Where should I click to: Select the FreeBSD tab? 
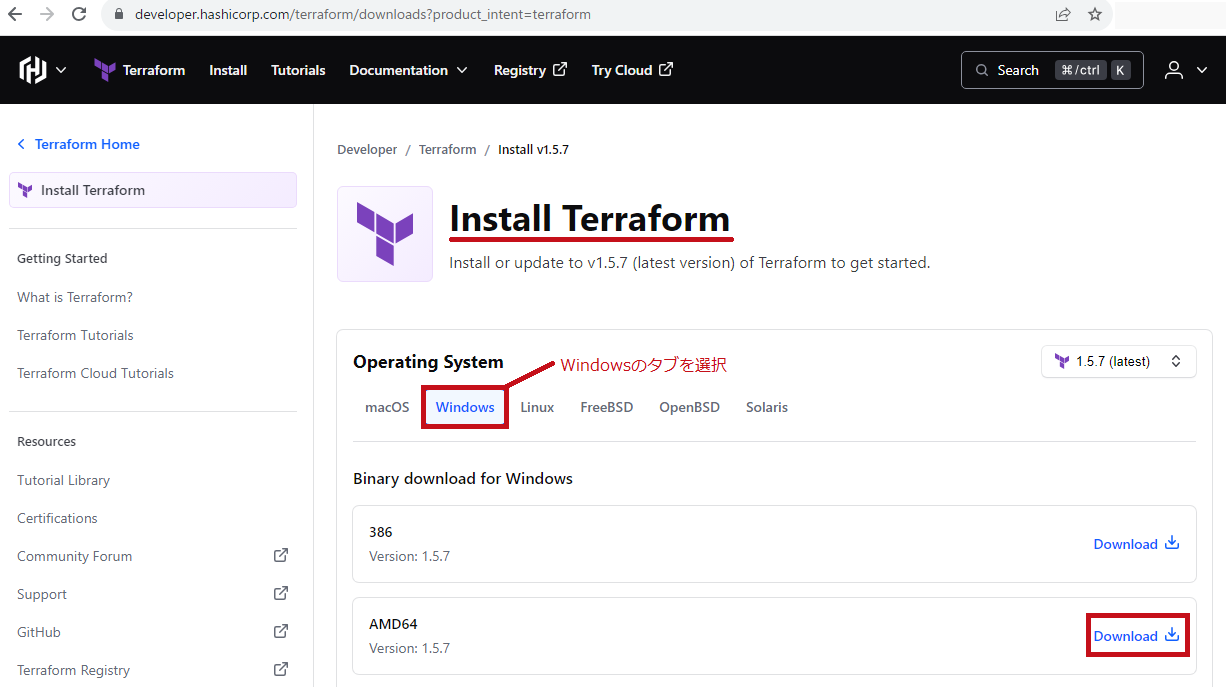tap(607, 407)
